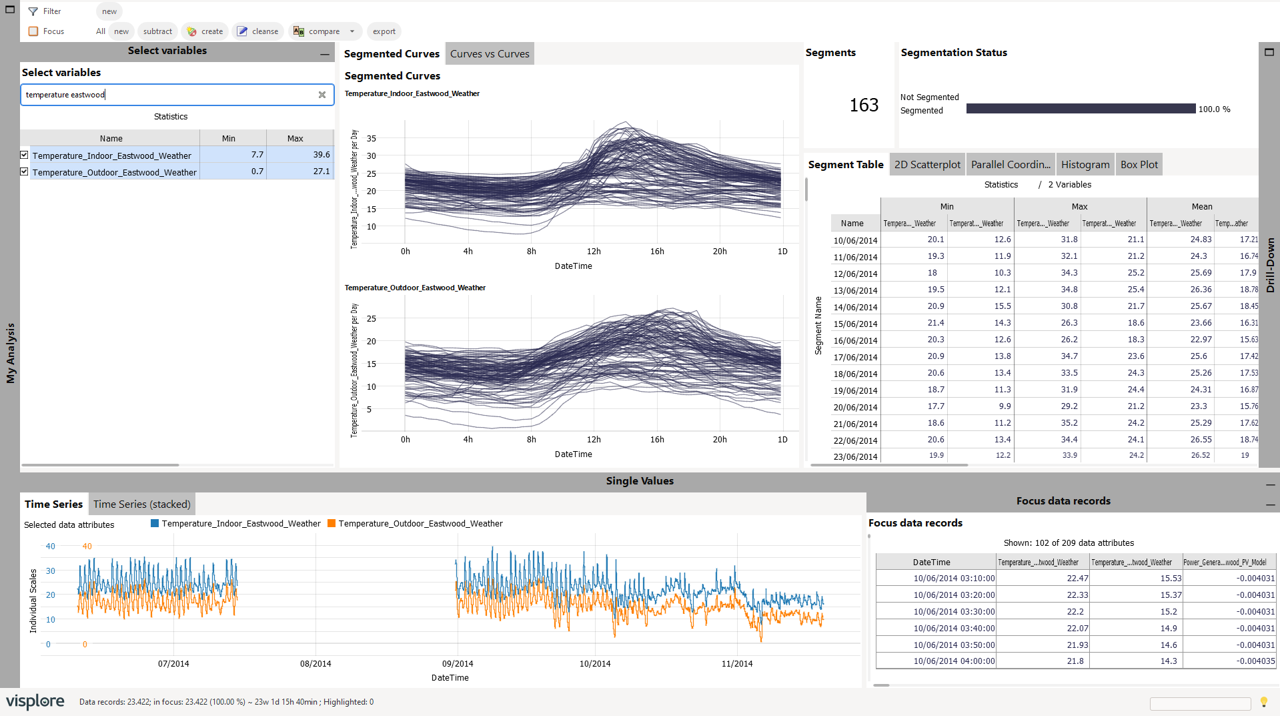The width and height of the screenshot is (1280, 716).
Task: Clear the variable search with X icon
Action: point(322,95)
